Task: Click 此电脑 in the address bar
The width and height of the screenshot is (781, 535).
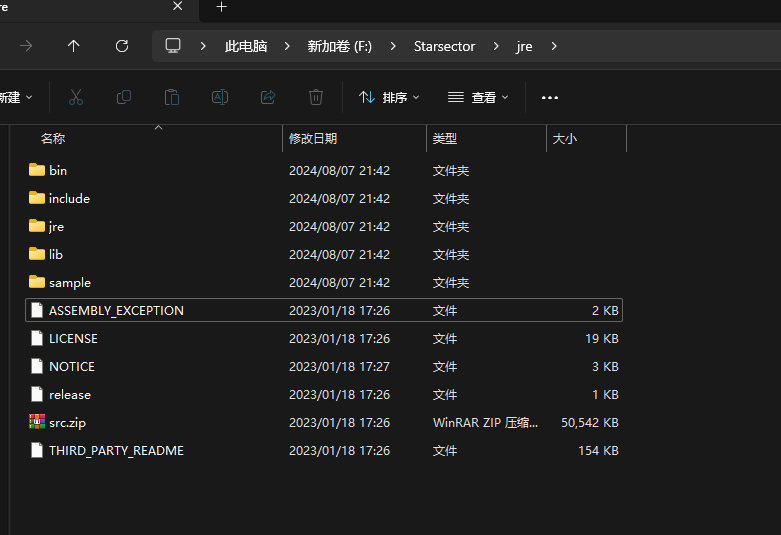Action: [x=246, y=46]
